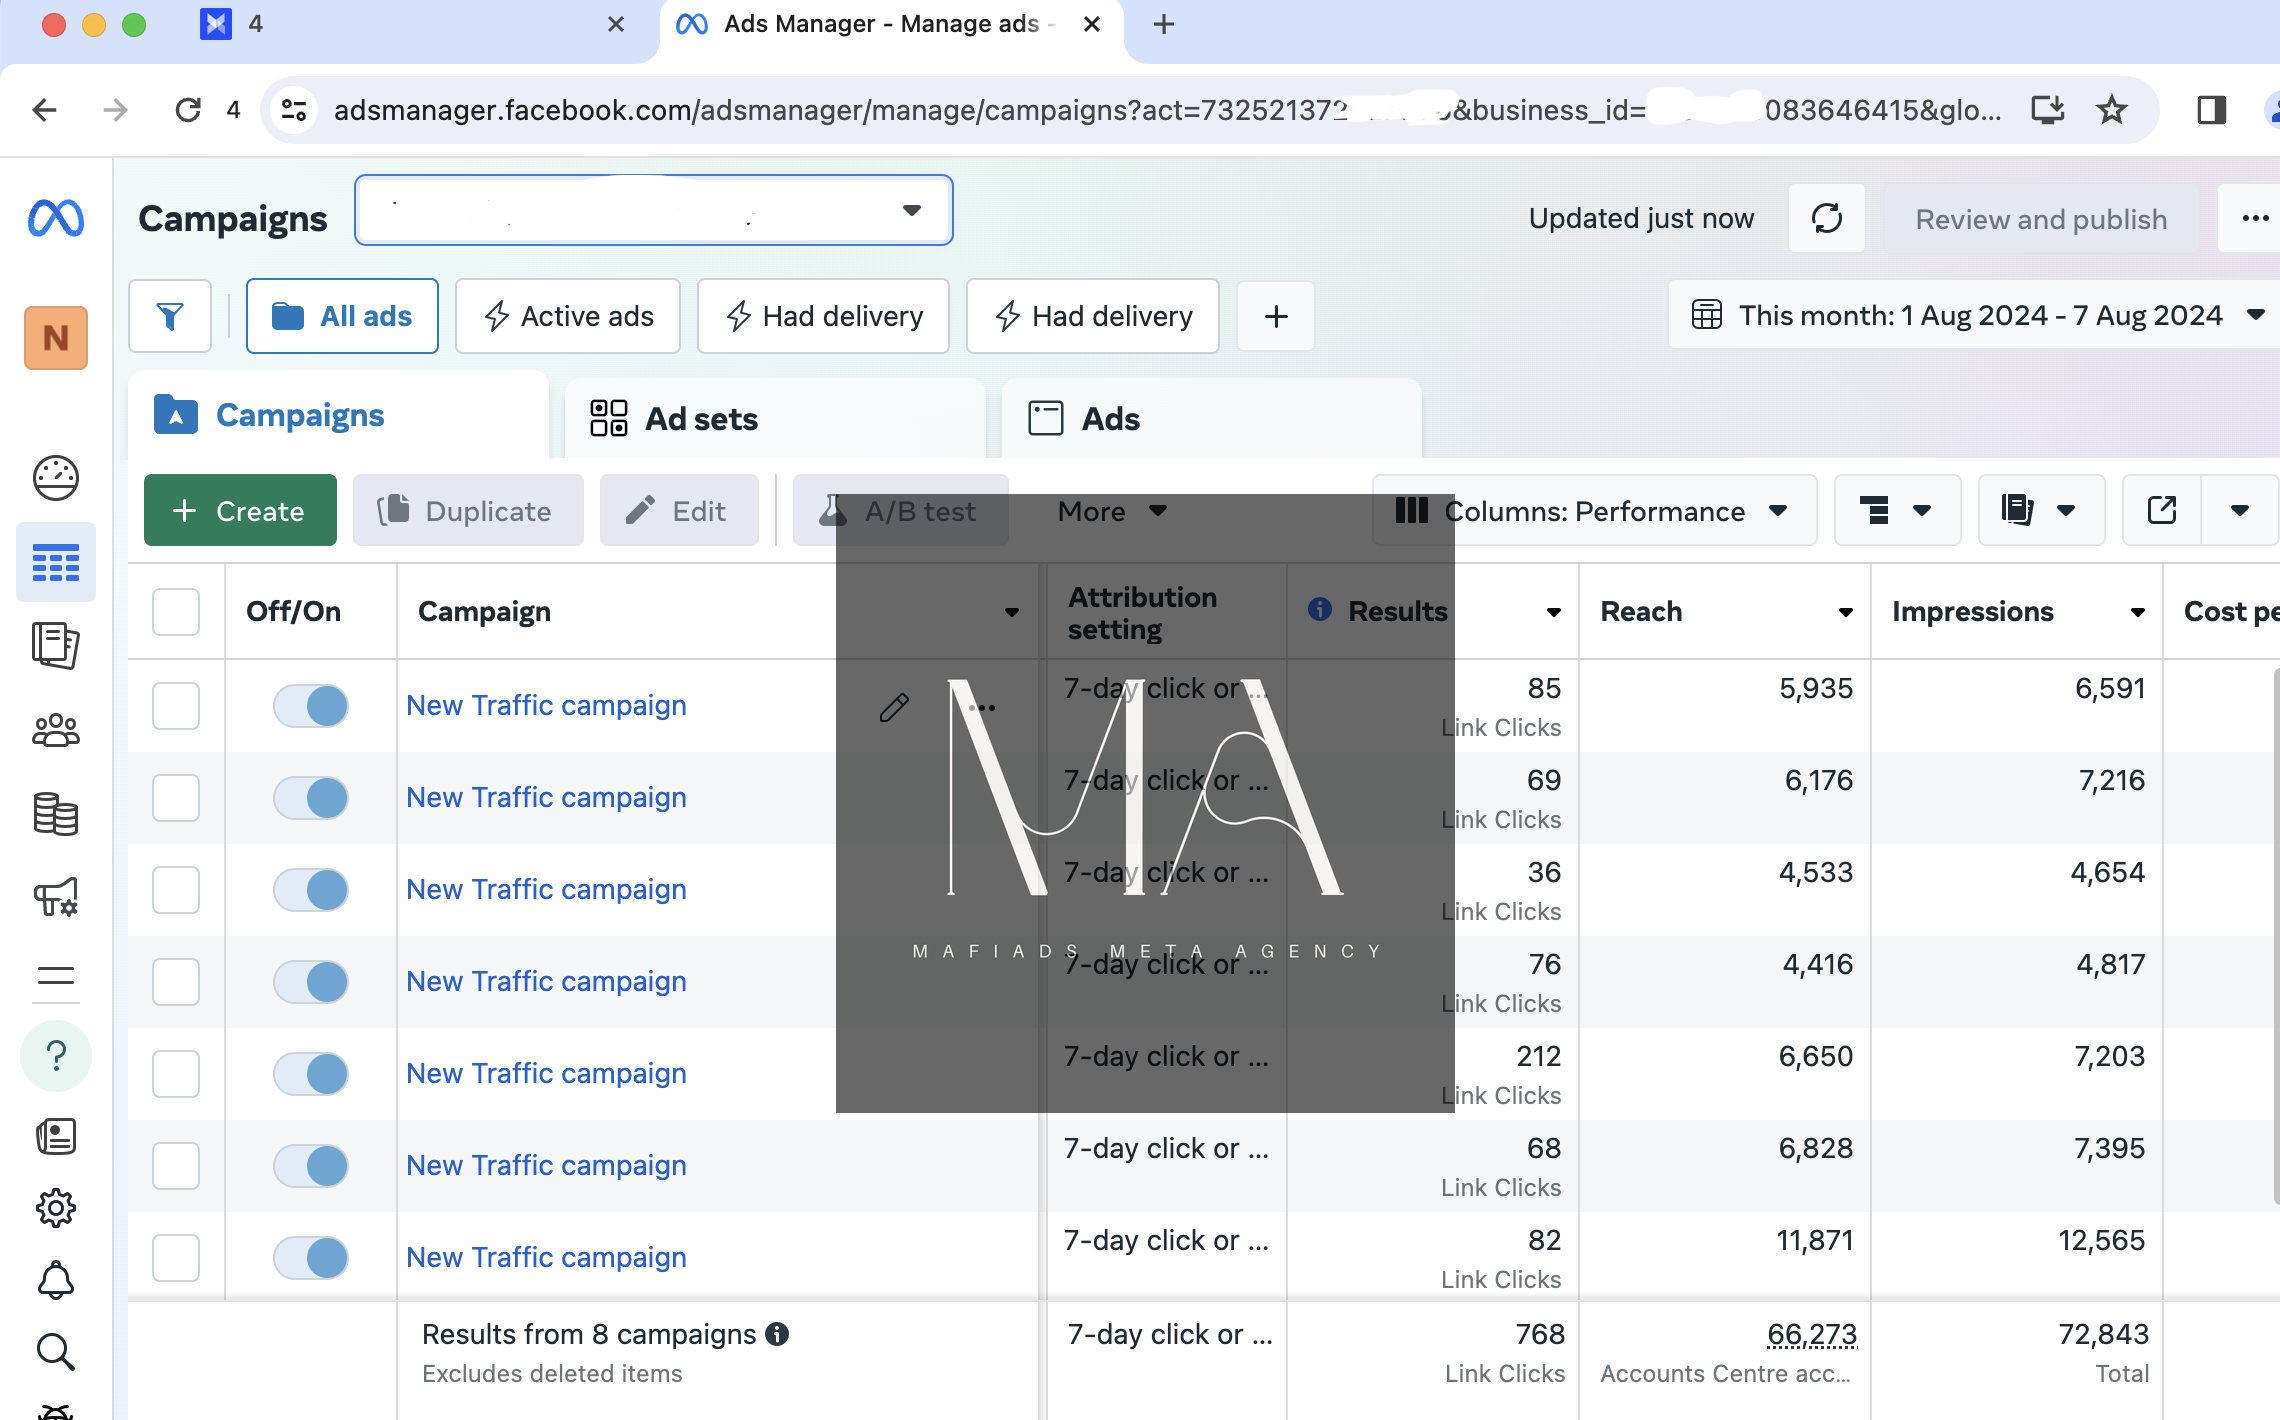
Task: Expand the More dropdown
Action: click(1112, 511)
